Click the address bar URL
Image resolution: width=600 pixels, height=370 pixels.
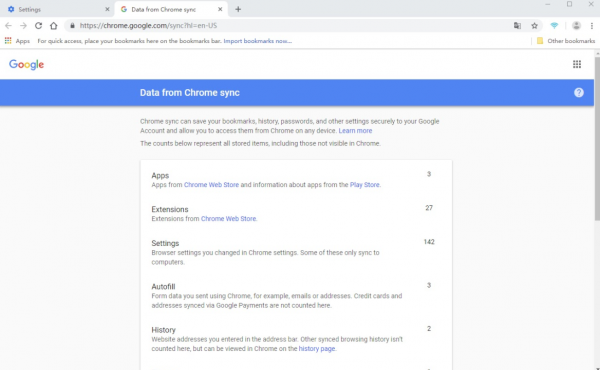[148, 26]
